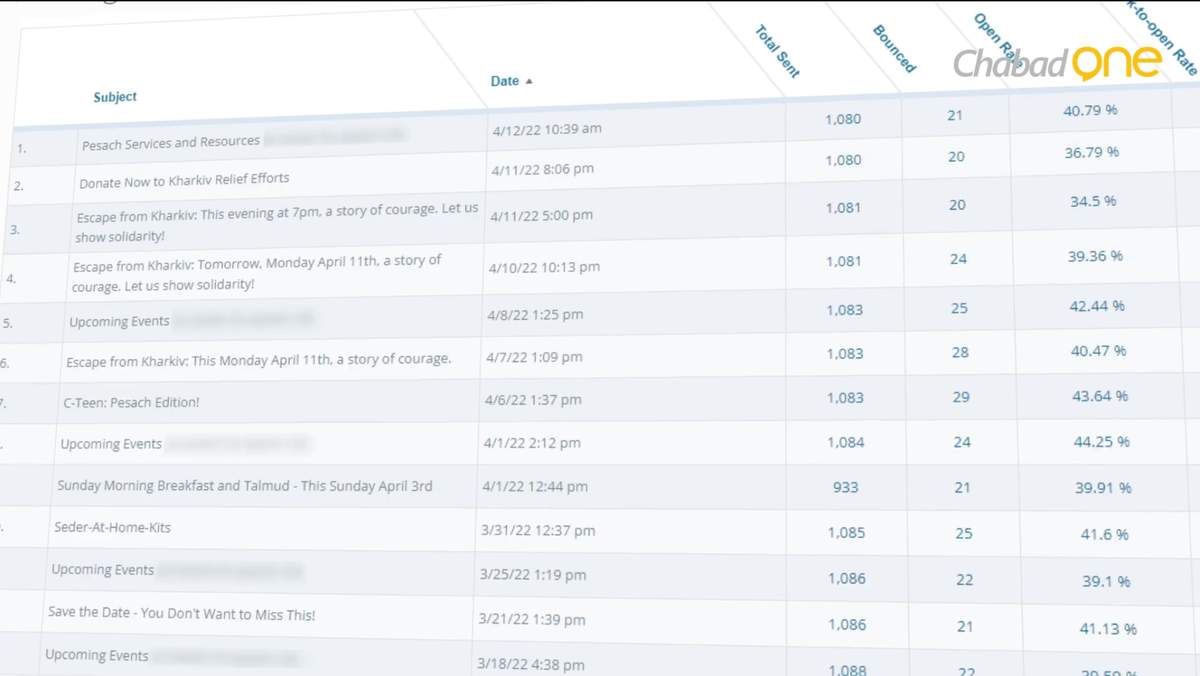Click the 44.25 % rate value
1200x676 pixels.
[x=1102, y=442]
